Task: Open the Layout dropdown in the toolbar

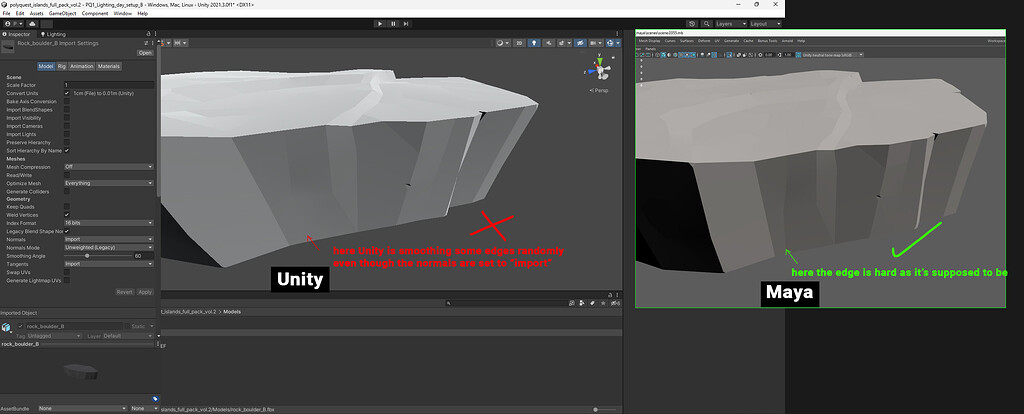Action: (x=765, y=23)
